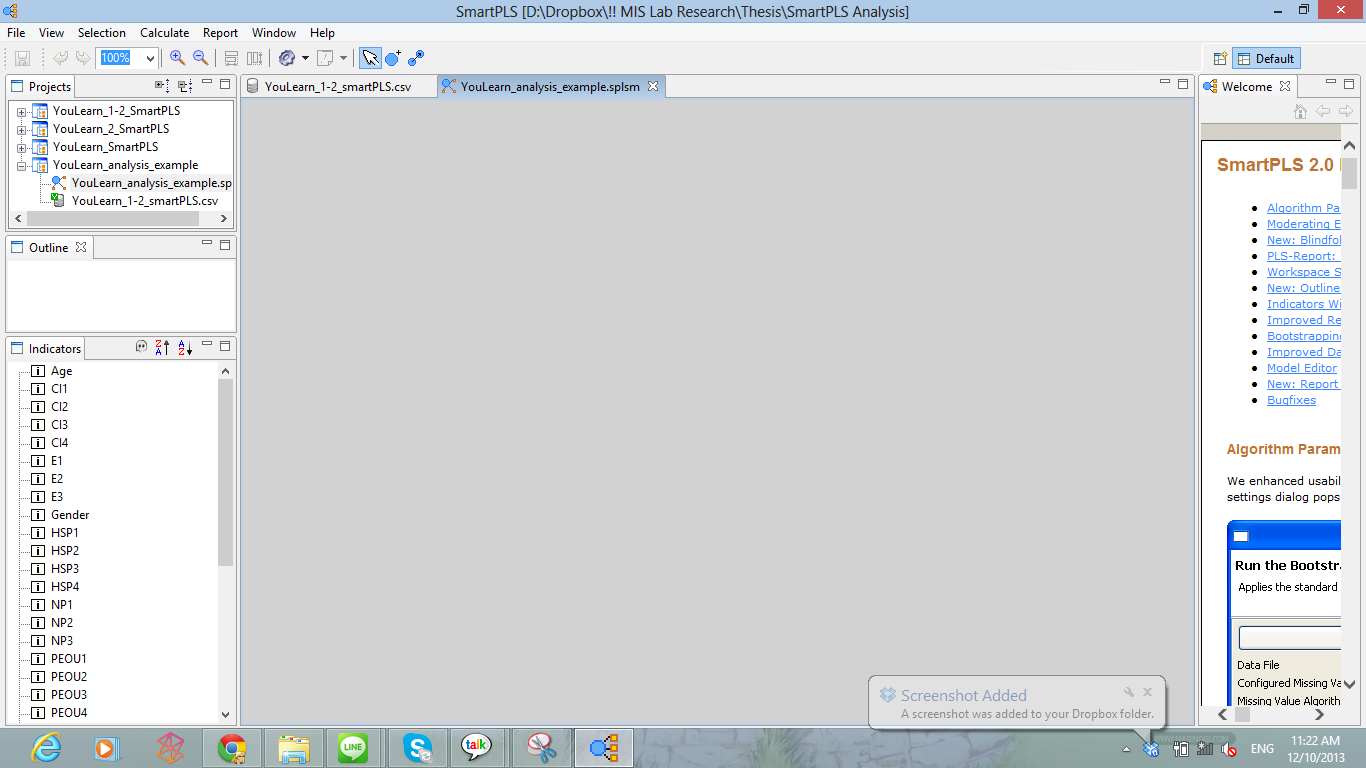This screenshot has width=1366, height=768.
Task: Click the Home icon in Welcome panel
Action: (x=1300, y=111)
